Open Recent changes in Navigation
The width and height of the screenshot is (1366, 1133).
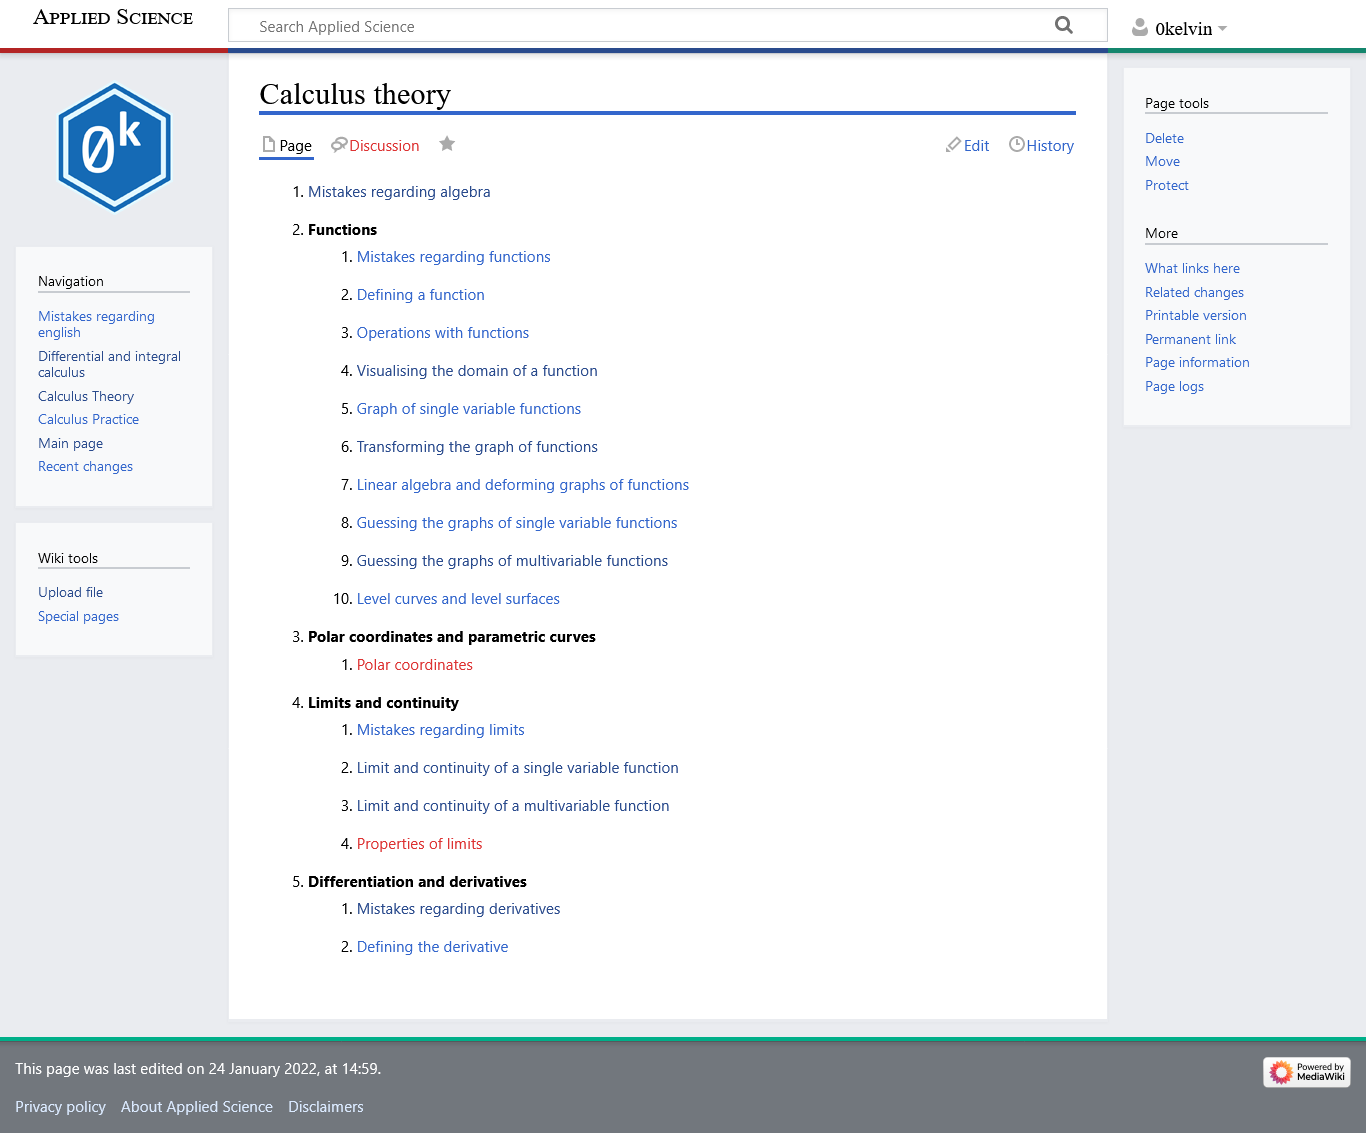click(85, 467)
